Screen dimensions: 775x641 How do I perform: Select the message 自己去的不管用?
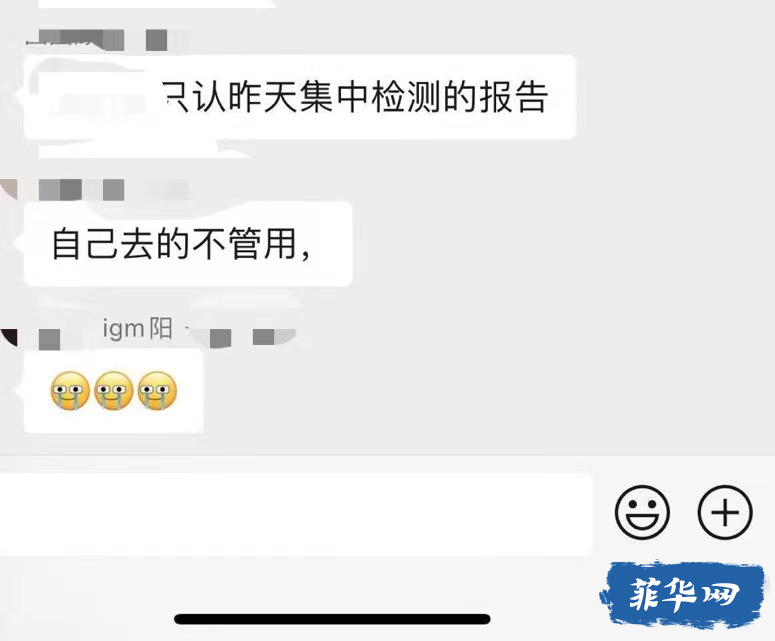tap(188, 244)
